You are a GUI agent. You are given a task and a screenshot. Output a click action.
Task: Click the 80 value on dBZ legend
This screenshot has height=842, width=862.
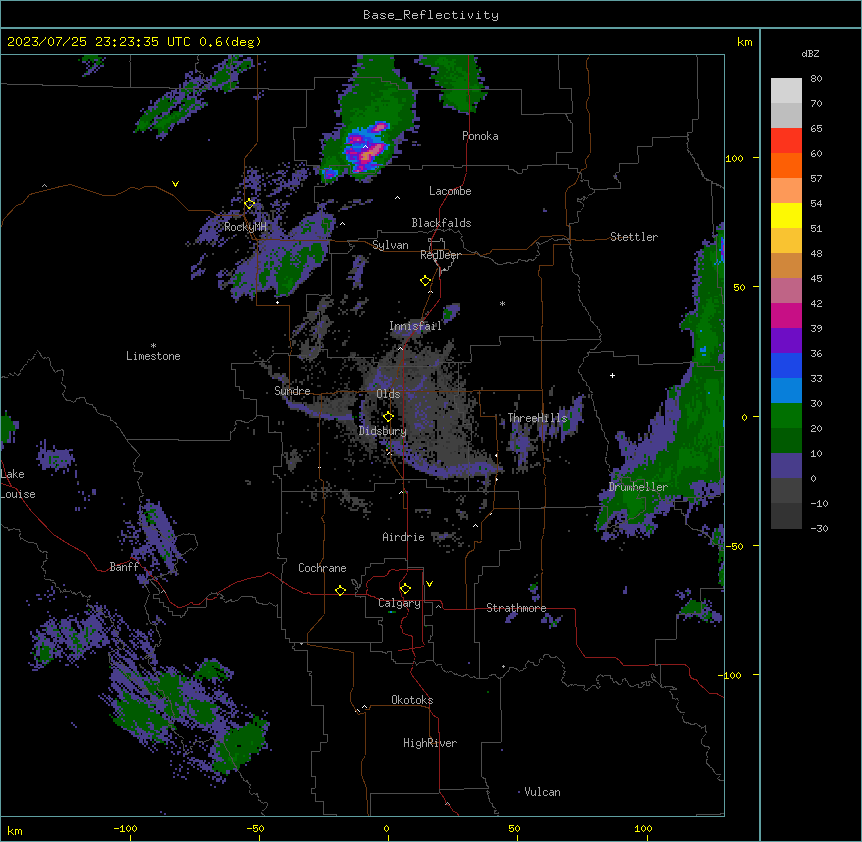click(816, 79)
